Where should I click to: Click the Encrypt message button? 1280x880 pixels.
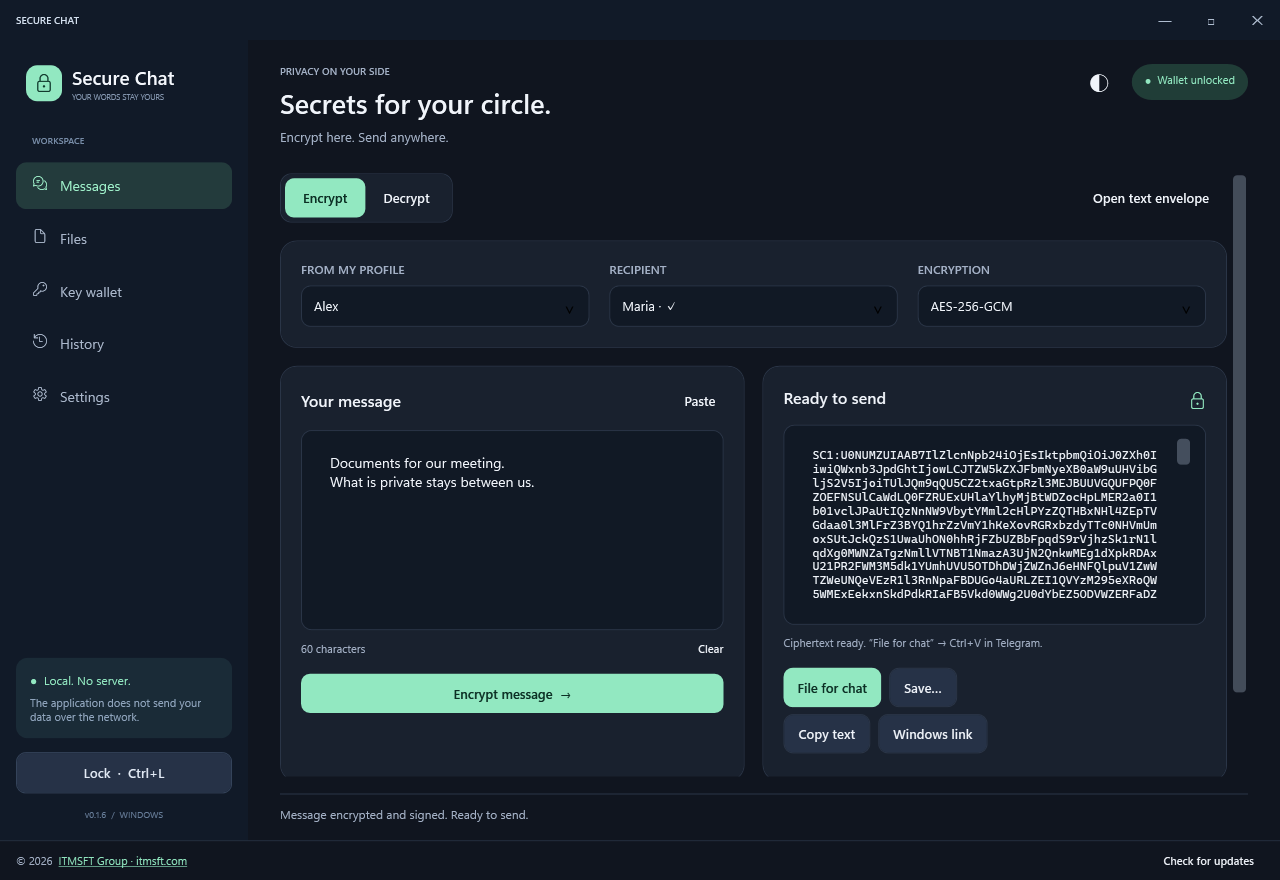point(512,694)
